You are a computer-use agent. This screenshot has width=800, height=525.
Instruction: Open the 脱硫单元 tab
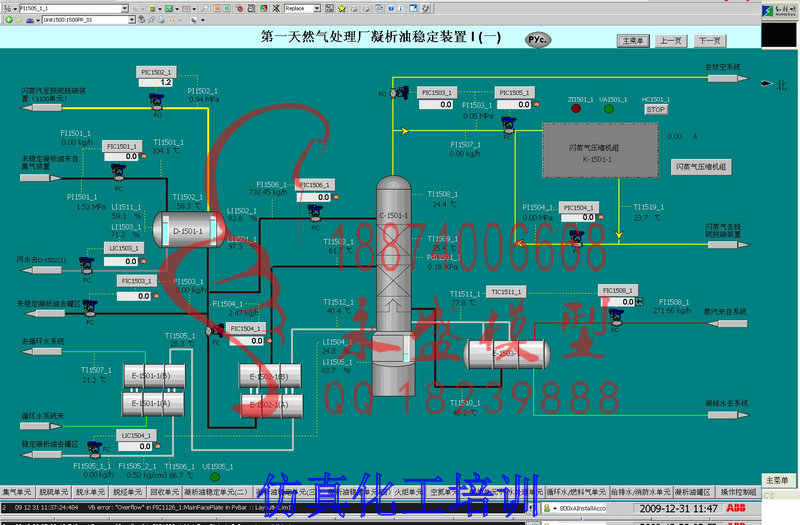(53, 492)
